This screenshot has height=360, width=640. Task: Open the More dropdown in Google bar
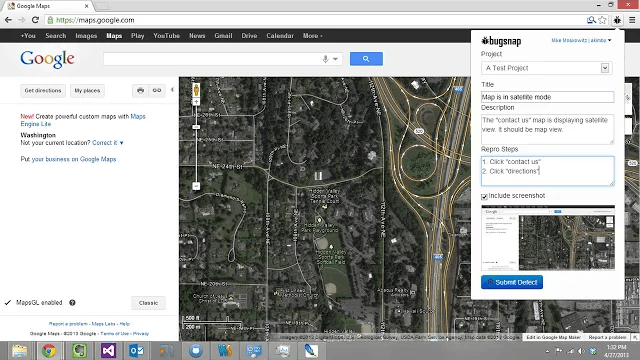[313, 36]
